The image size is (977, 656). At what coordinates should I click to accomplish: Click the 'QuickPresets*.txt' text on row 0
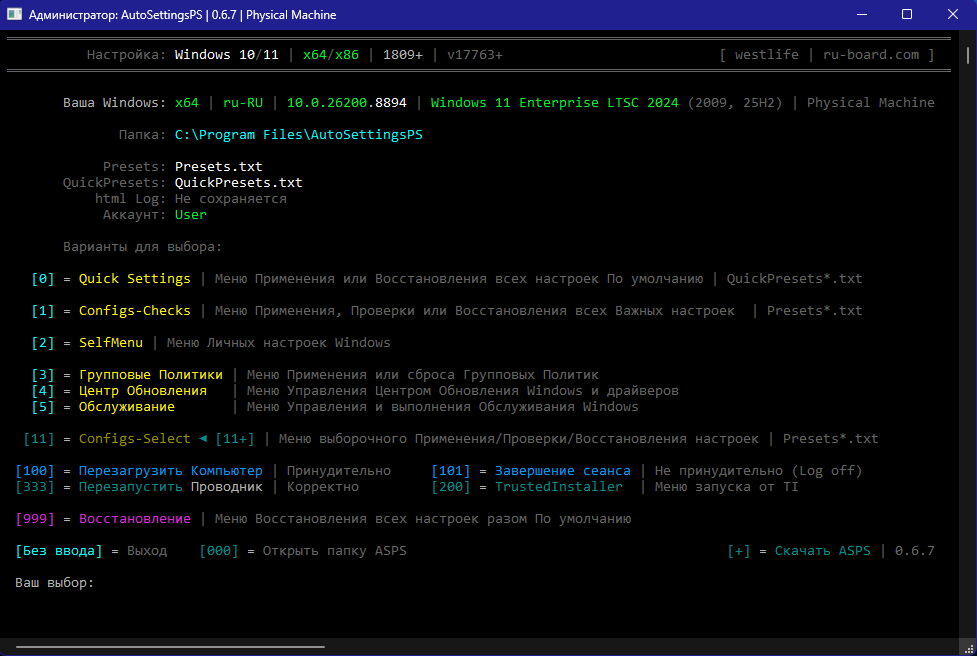794,278
